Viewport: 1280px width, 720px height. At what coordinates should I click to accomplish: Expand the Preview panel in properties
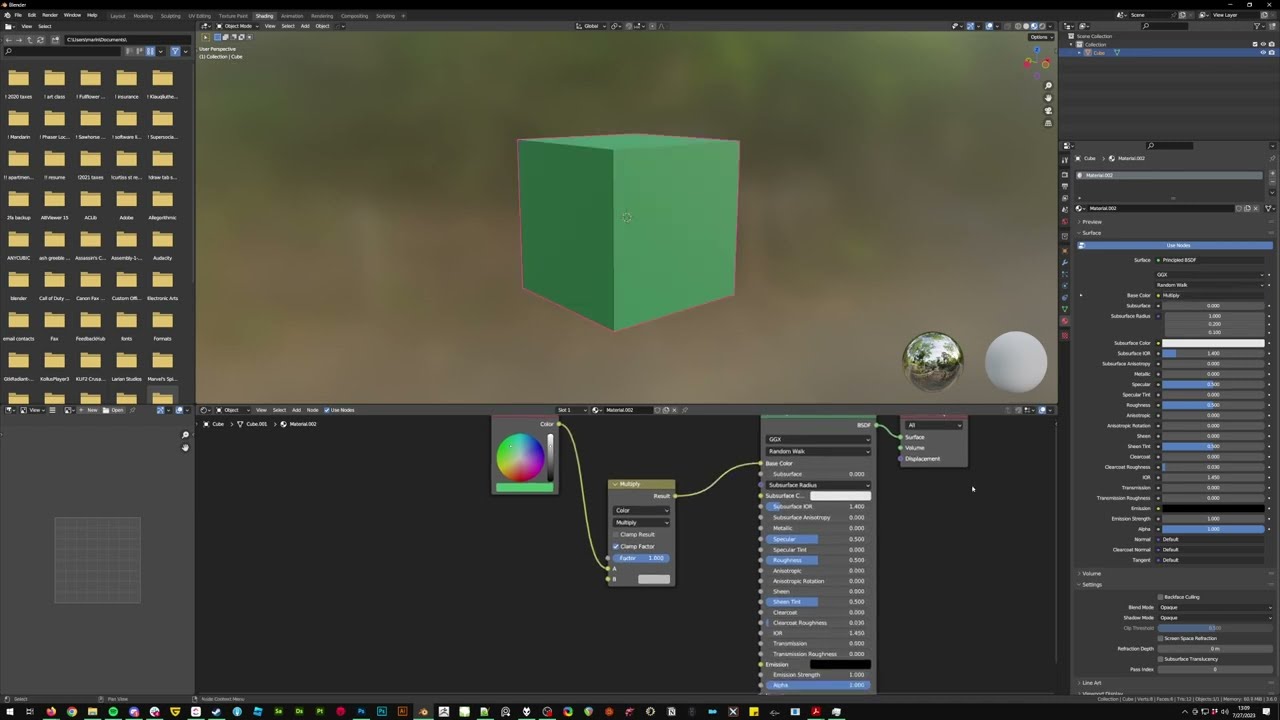pyautogui.click(x=1091, y=221)
